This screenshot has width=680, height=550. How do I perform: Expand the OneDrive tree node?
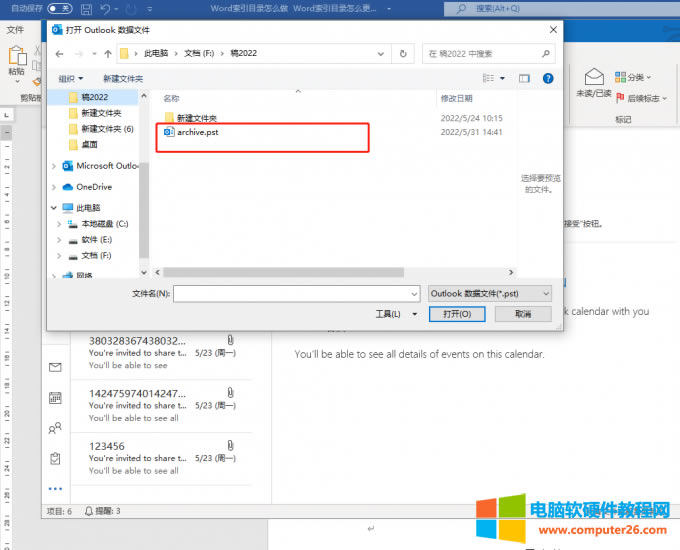[54, 187]
